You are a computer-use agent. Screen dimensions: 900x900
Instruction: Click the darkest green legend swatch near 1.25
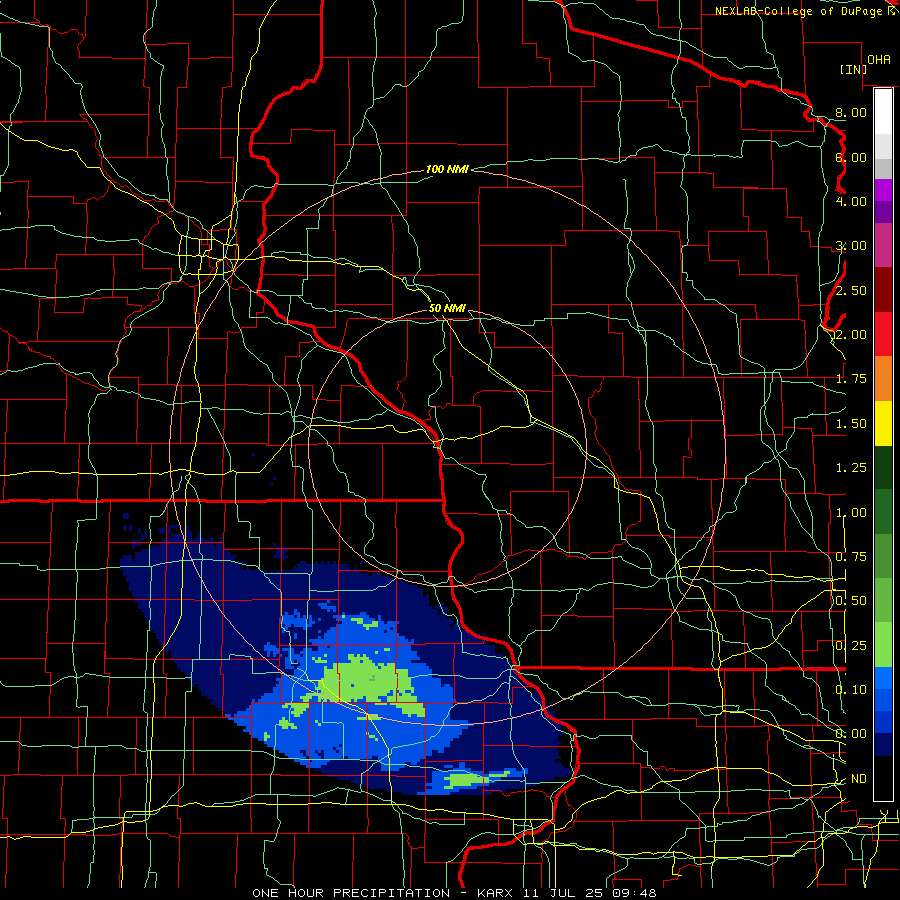[x=883, y=467]
